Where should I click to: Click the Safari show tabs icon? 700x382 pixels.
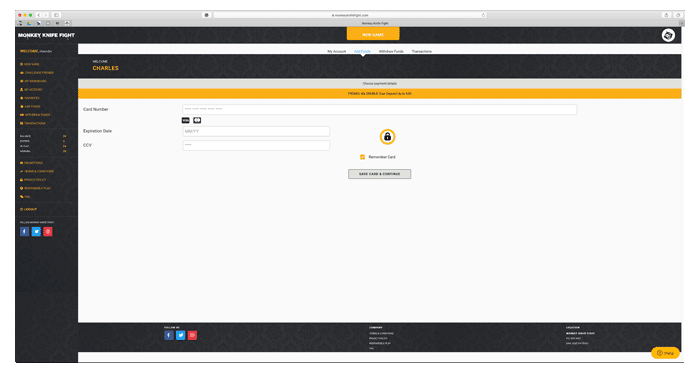(678, 15)
